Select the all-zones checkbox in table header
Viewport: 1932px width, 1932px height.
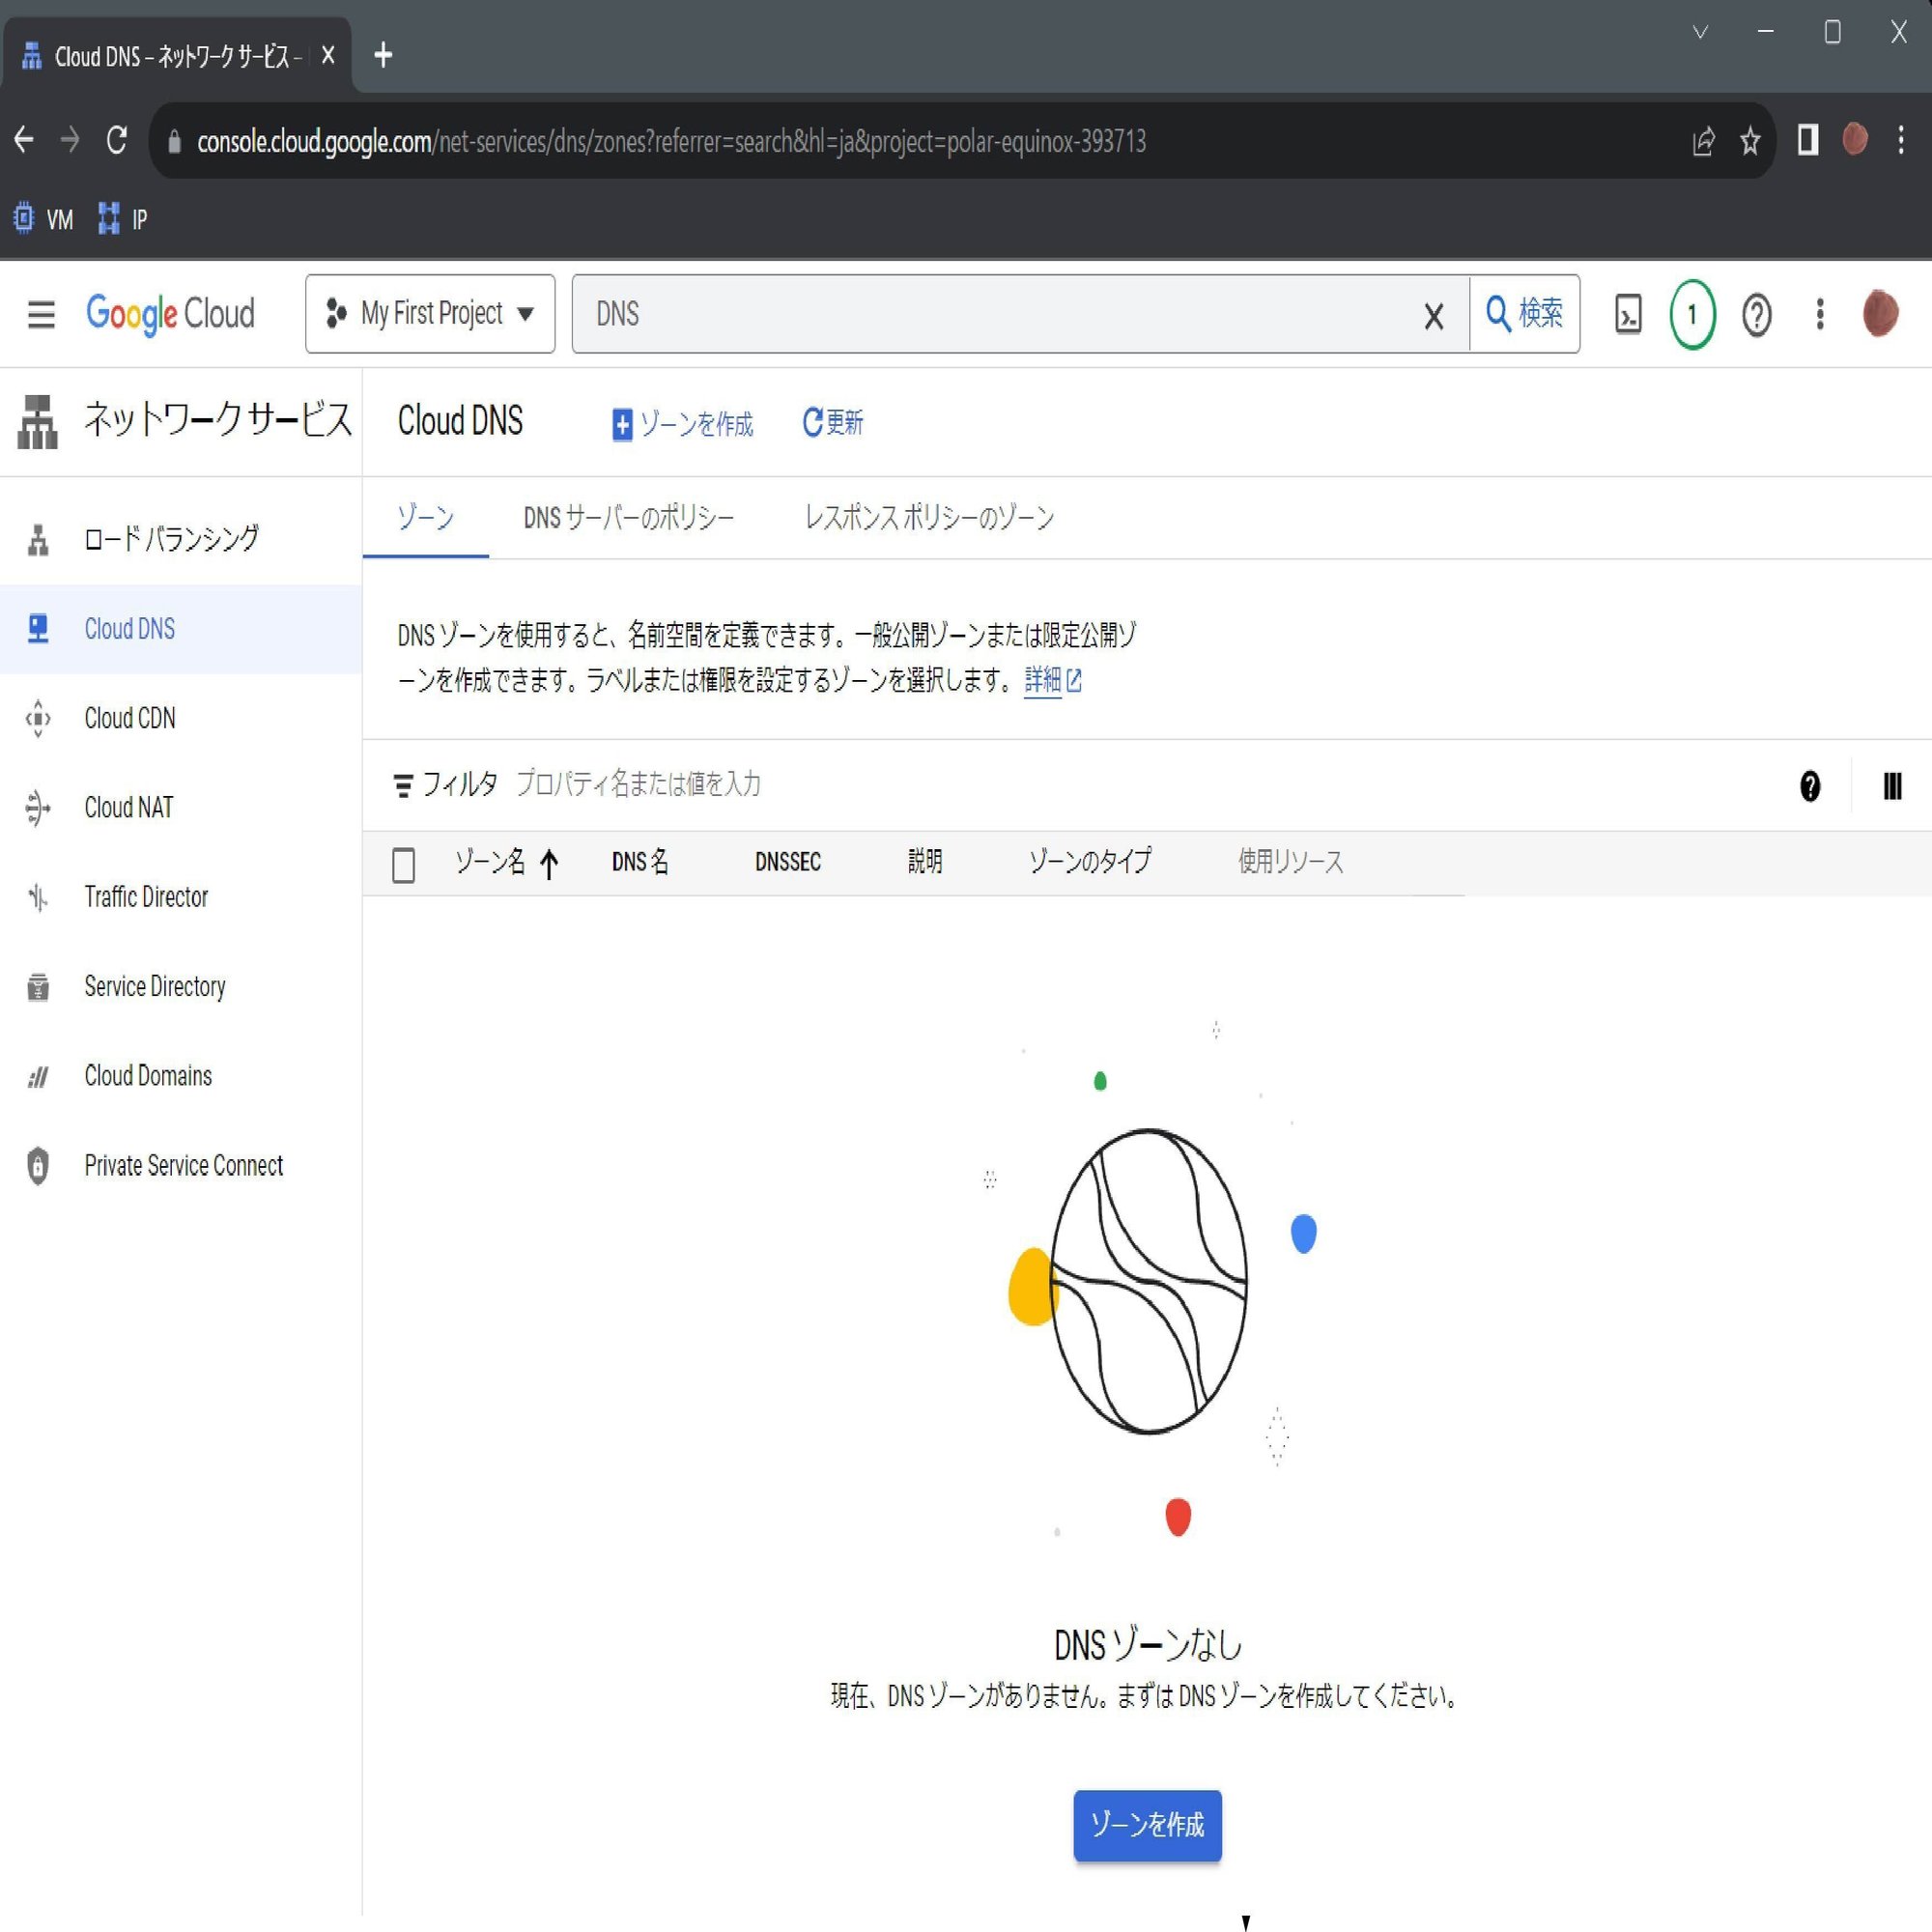403,864
